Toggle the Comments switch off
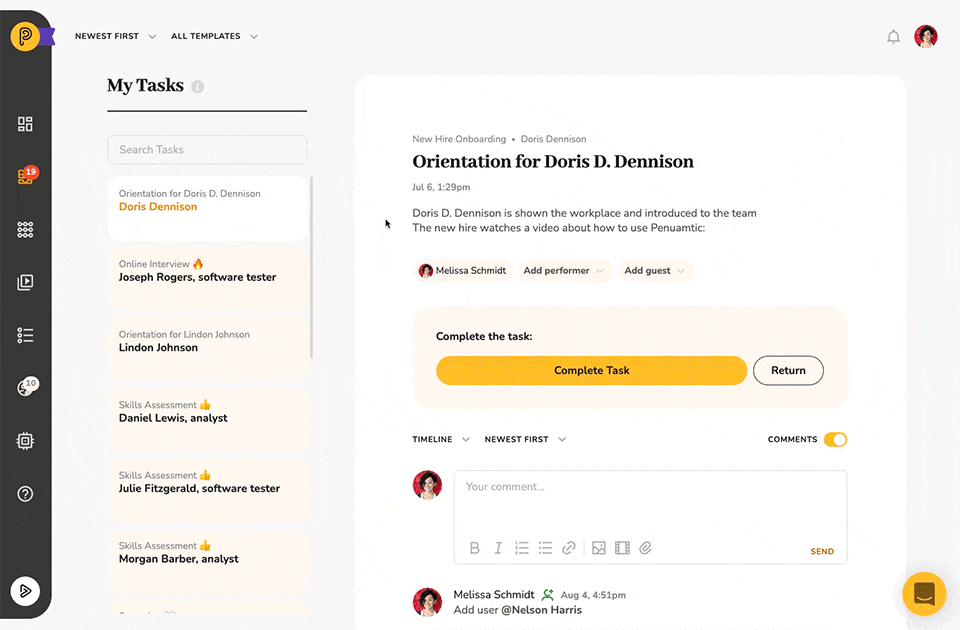Viewport: 960px width, 630px height. tap(835, 440)
